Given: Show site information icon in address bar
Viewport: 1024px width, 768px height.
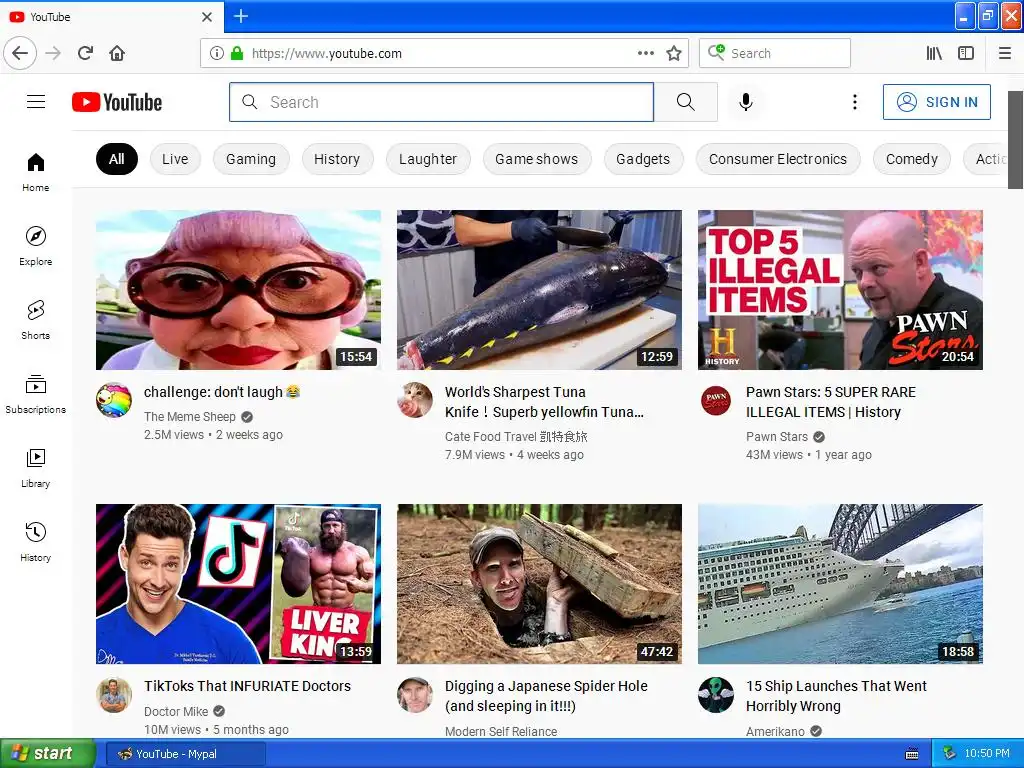Looking at the screenshot, I should click(x=216, y=53).
